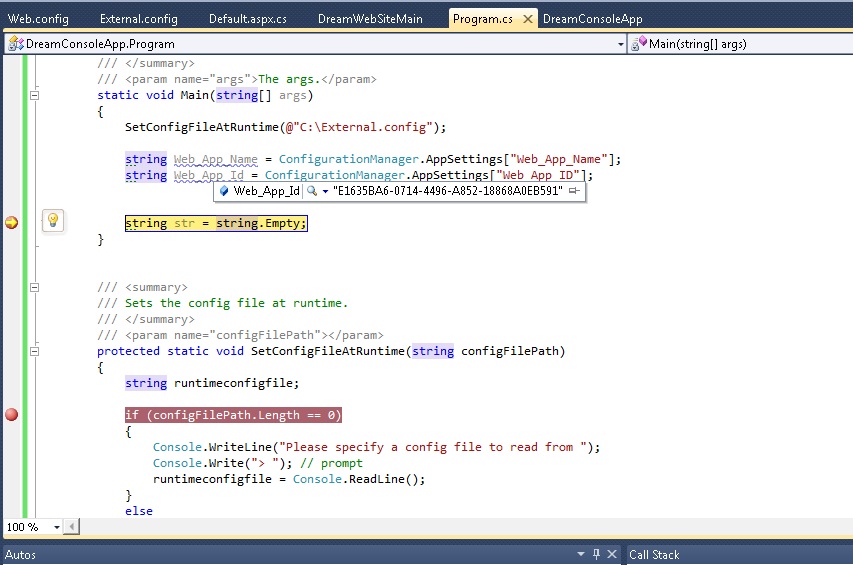Open the DreamConsoleApp.Program class dropdown
853x565 pixels.
(x=620, y=44)
